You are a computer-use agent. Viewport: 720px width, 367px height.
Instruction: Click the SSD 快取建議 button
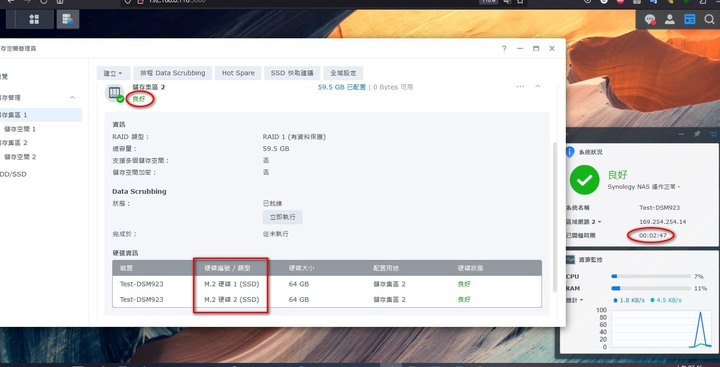[x=292, y=73]
